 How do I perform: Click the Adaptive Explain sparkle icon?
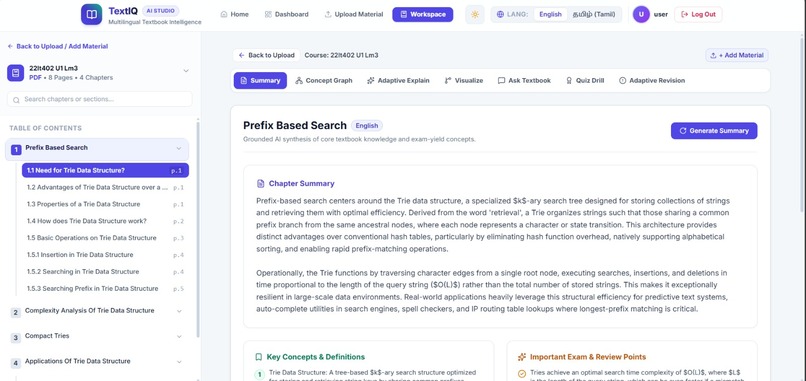tap(371, 81)
